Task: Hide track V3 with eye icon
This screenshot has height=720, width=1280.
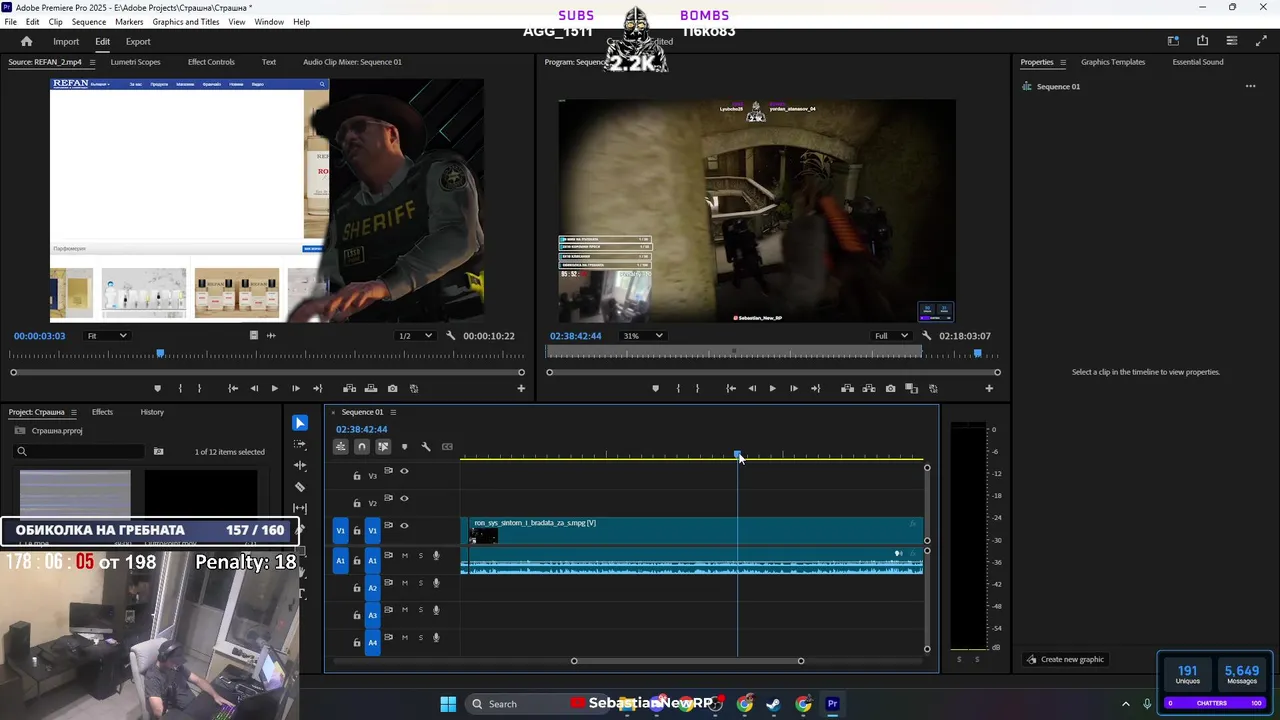Action: [x=404, y=471]
